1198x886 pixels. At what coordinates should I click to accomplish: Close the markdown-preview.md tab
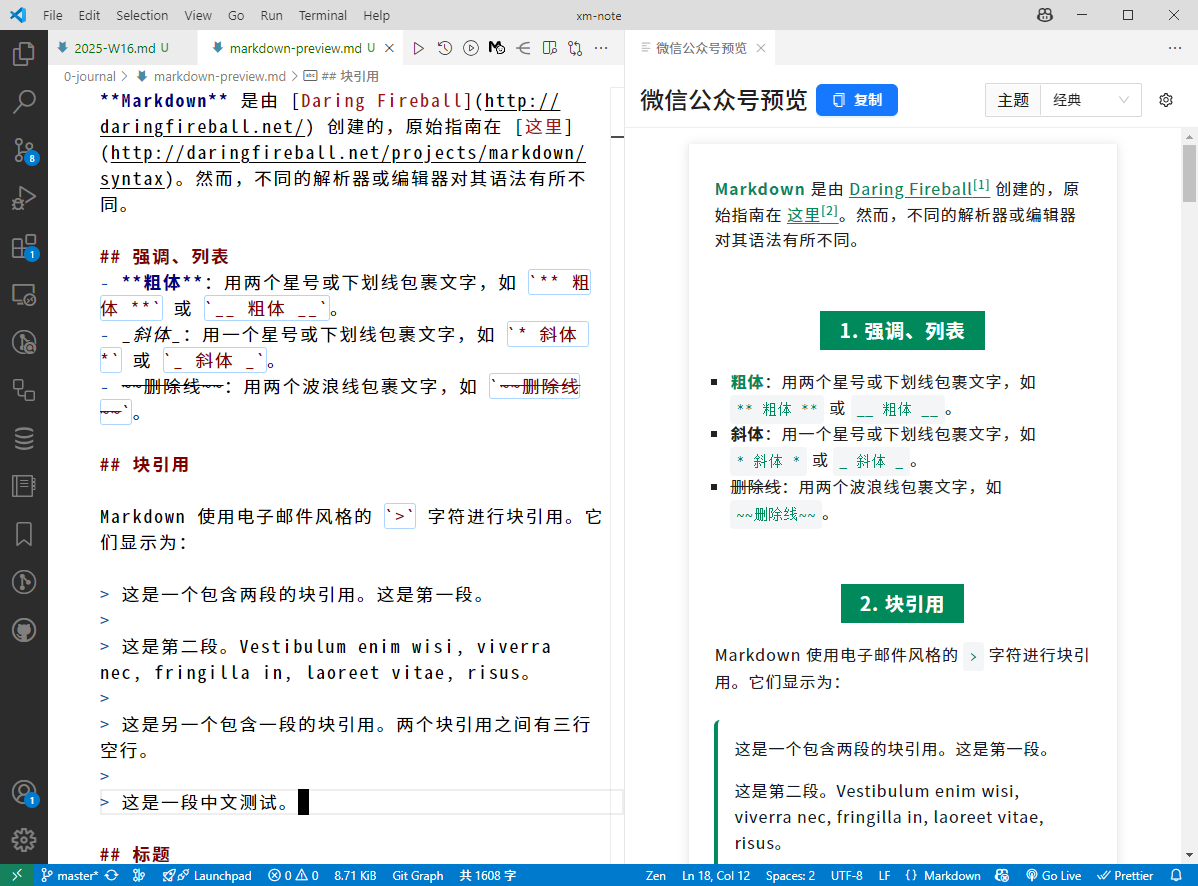[389, 48]
